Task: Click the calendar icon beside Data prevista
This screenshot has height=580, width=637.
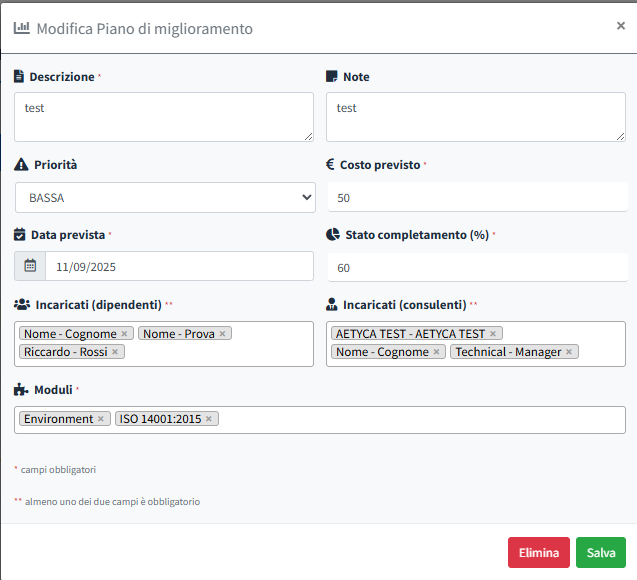Action: [30, 266]
